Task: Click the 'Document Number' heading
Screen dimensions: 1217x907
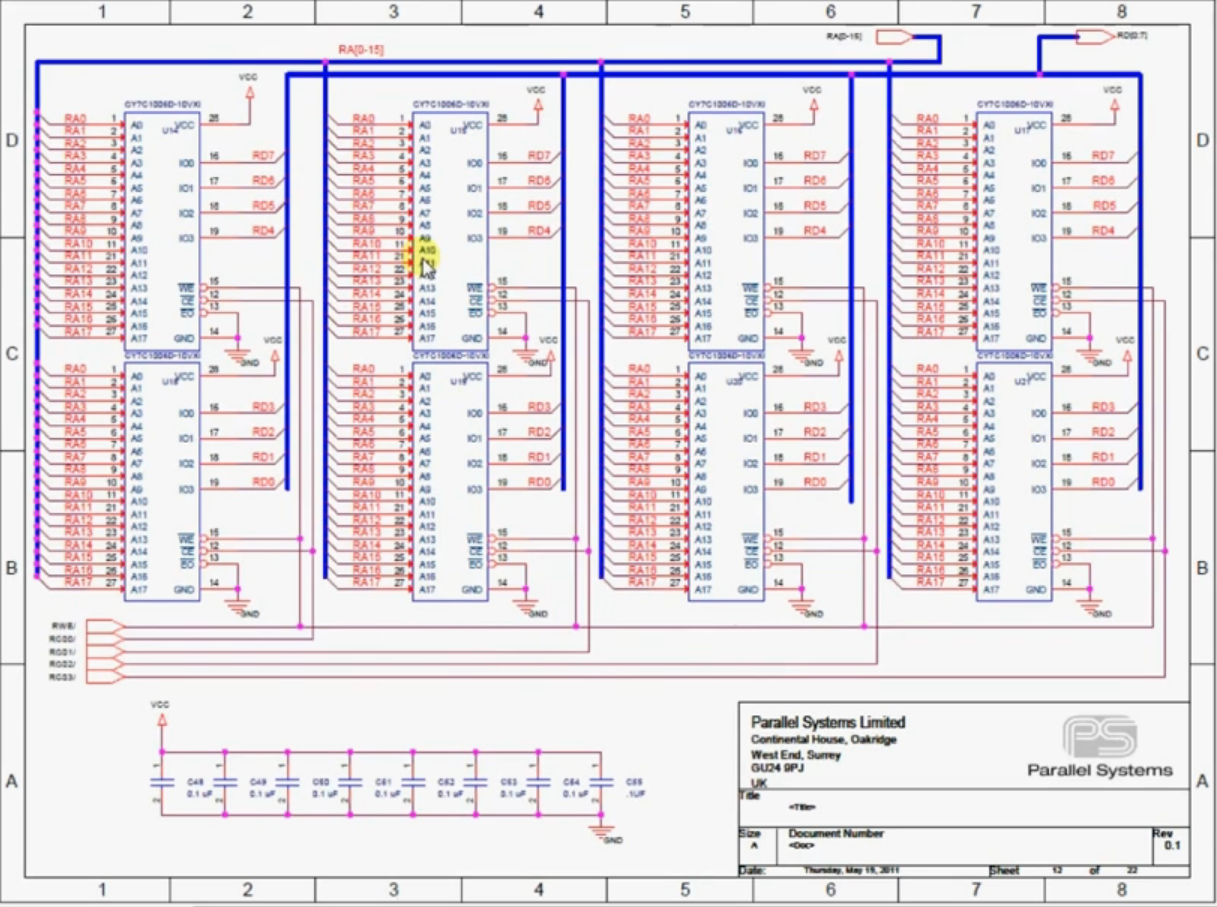Action: tap(836, 833)
